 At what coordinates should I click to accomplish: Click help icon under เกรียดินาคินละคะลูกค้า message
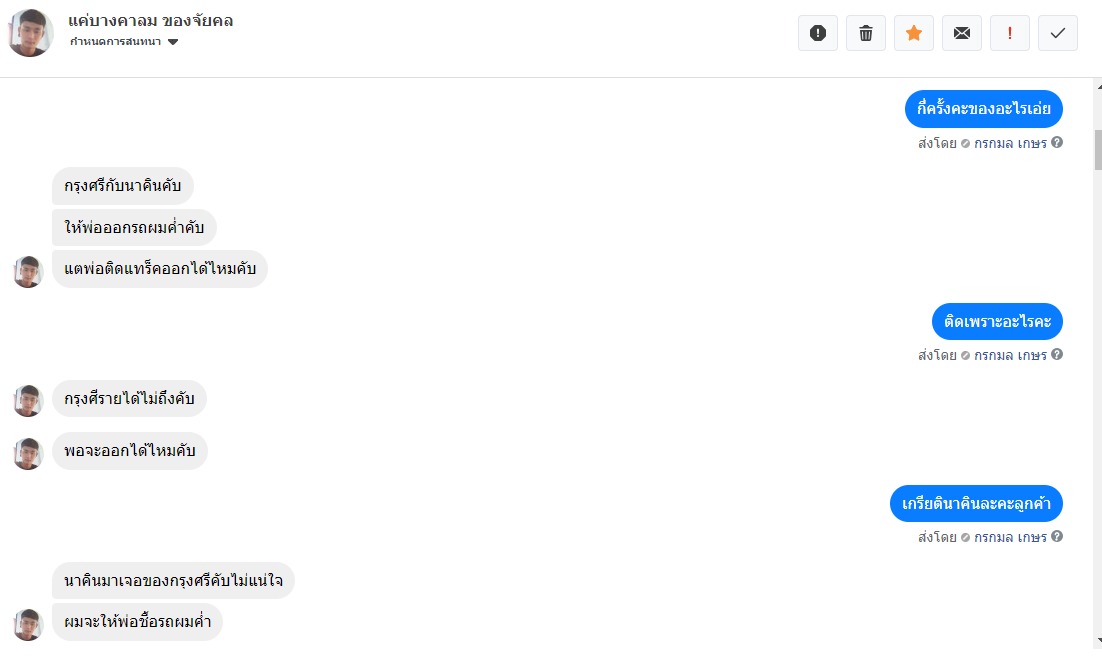pos(1057,537)
